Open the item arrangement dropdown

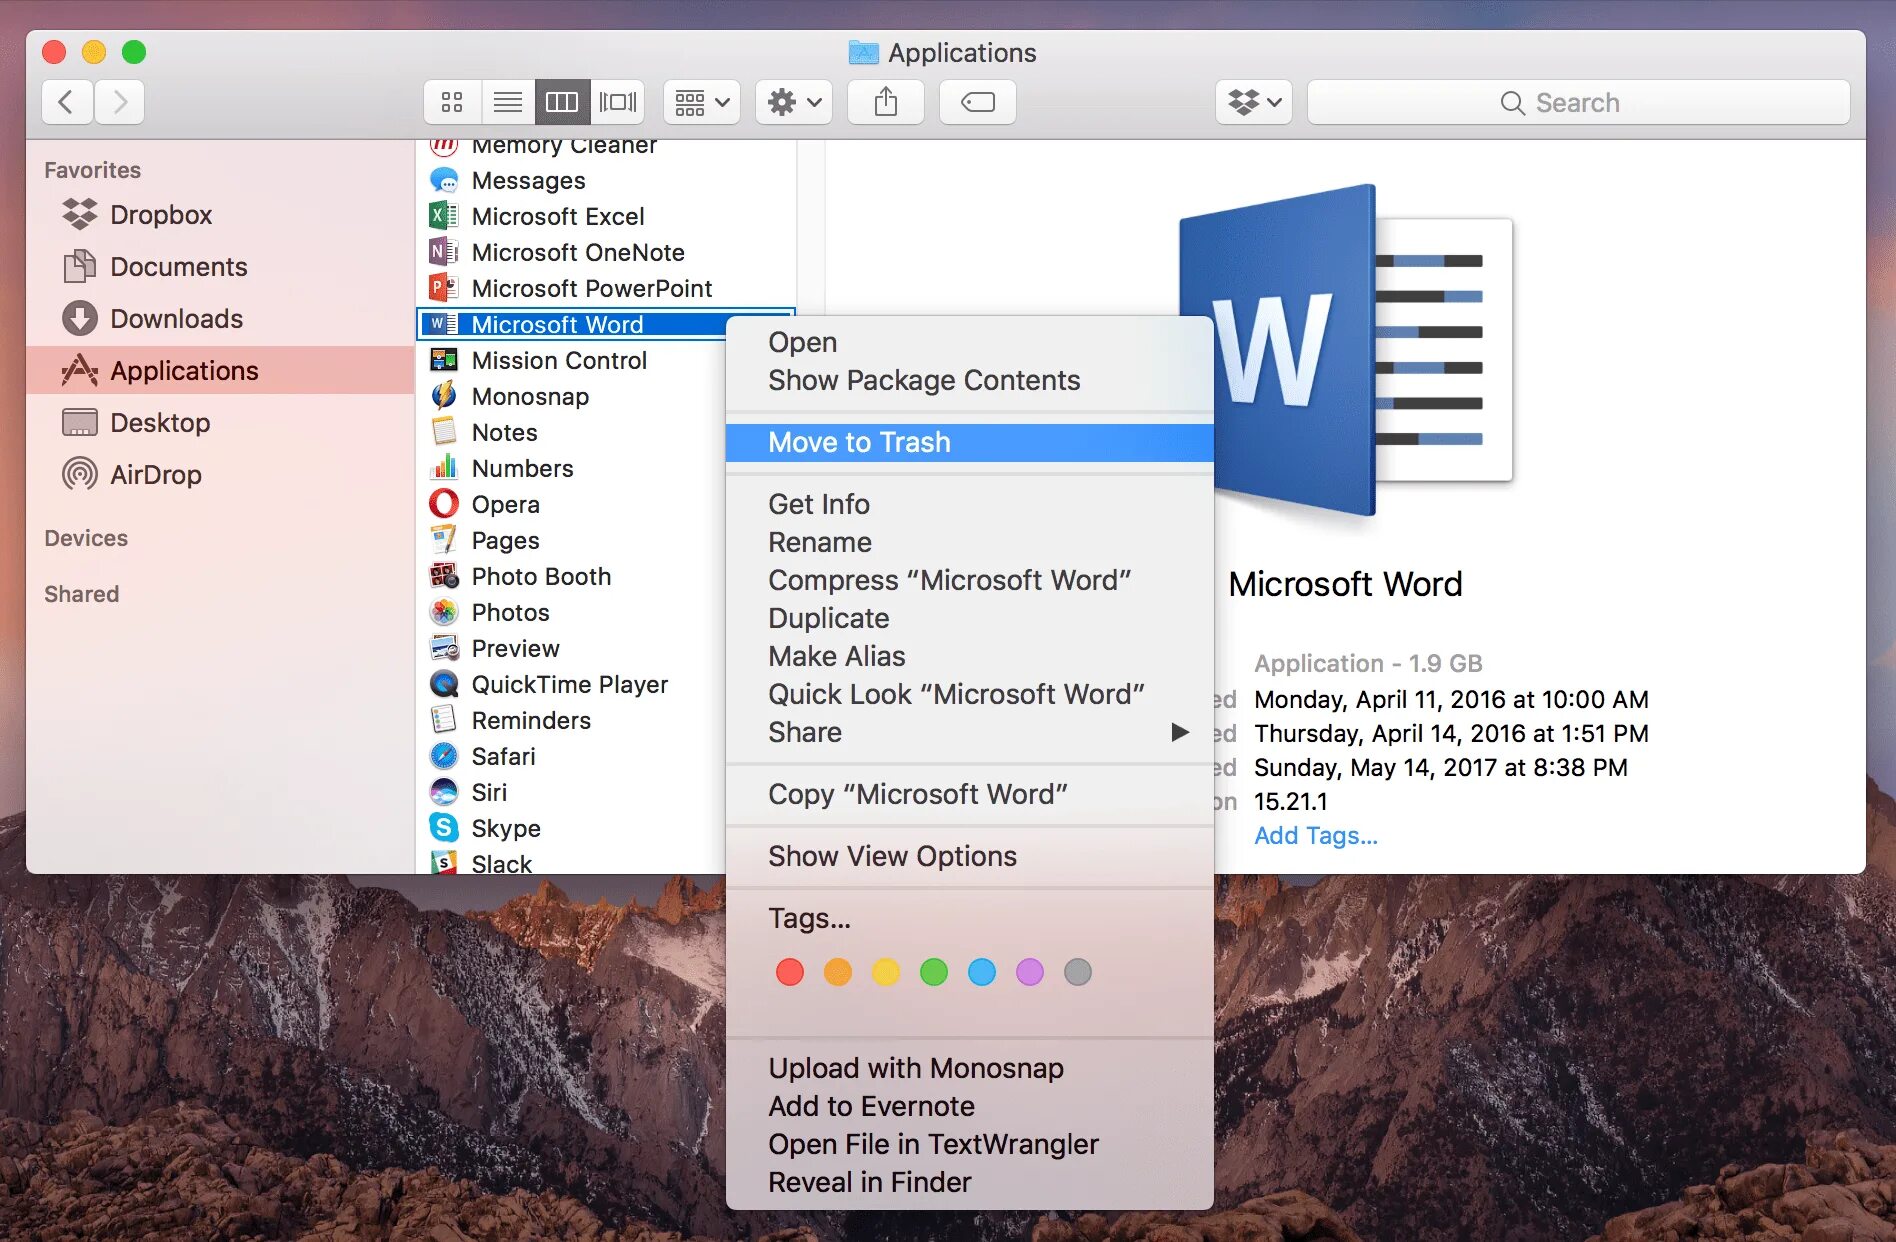click(x=702, y=102)
